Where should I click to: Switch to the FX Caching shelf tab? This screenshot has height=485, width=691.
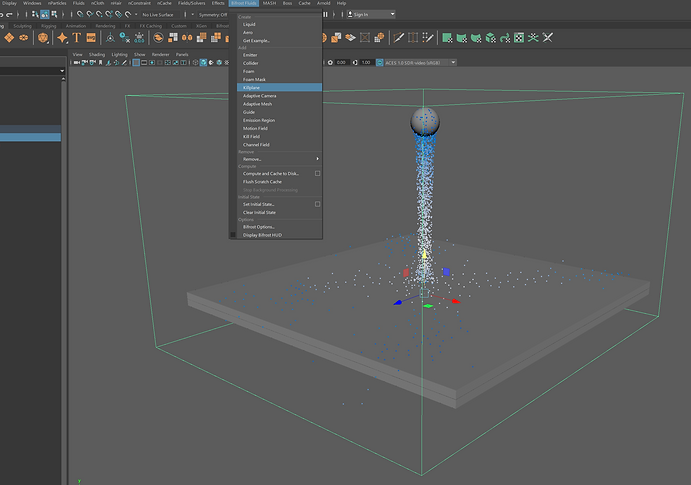[151, 26]
